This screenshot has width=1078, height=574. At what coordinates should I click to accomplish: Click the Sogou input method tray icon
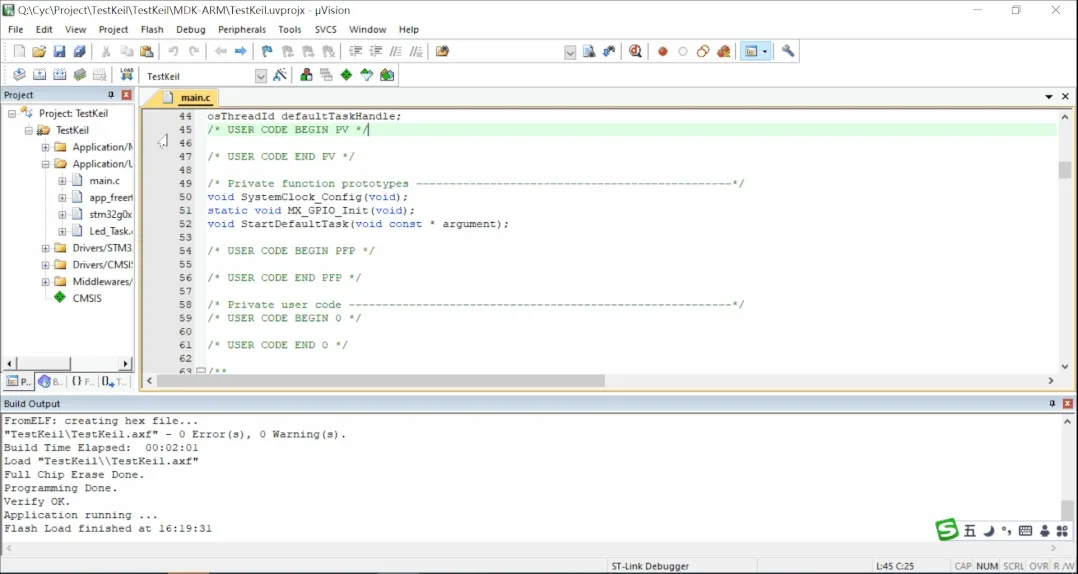947,529
